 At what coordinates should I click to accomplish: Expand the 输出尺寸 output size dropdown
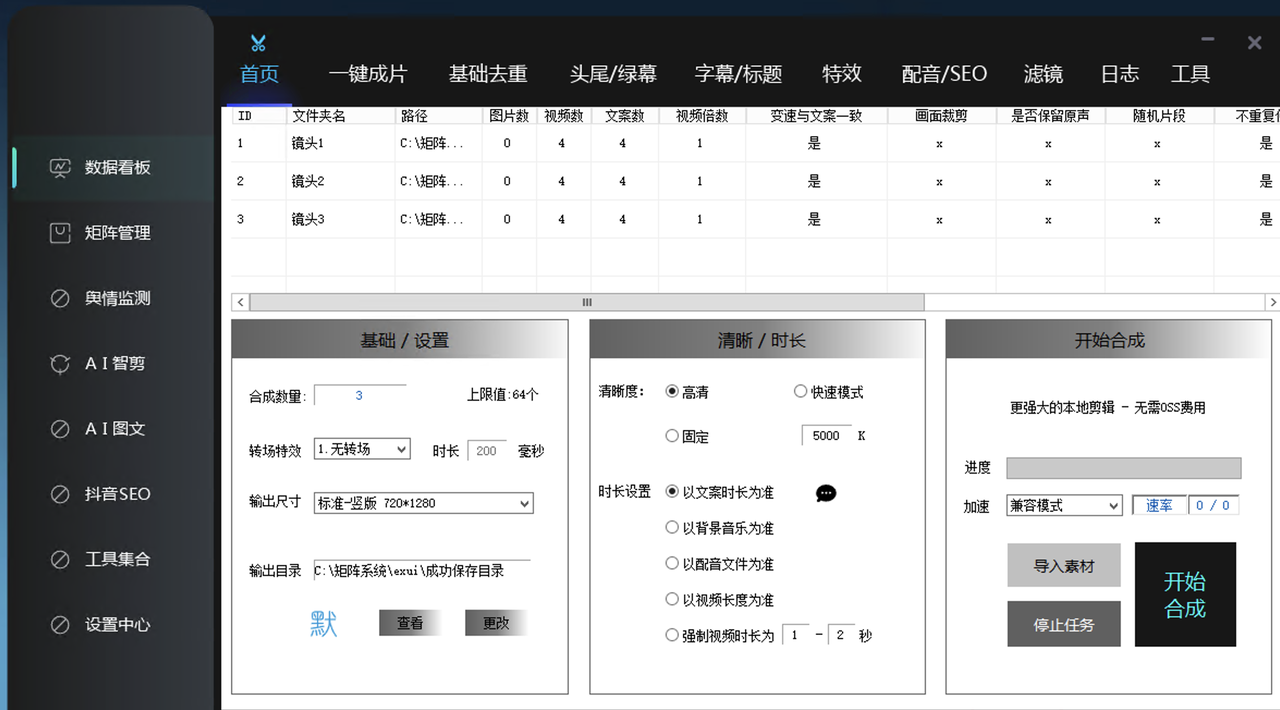424,503
